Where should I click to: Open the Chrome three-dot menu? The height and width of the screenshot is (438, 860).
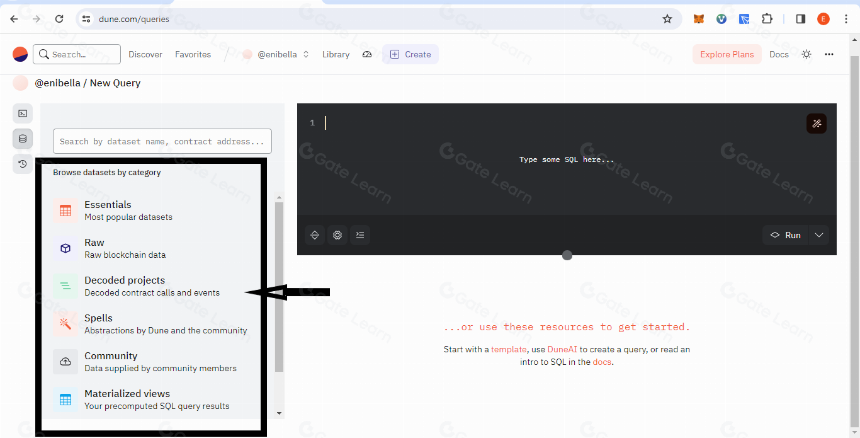point(846,19)
